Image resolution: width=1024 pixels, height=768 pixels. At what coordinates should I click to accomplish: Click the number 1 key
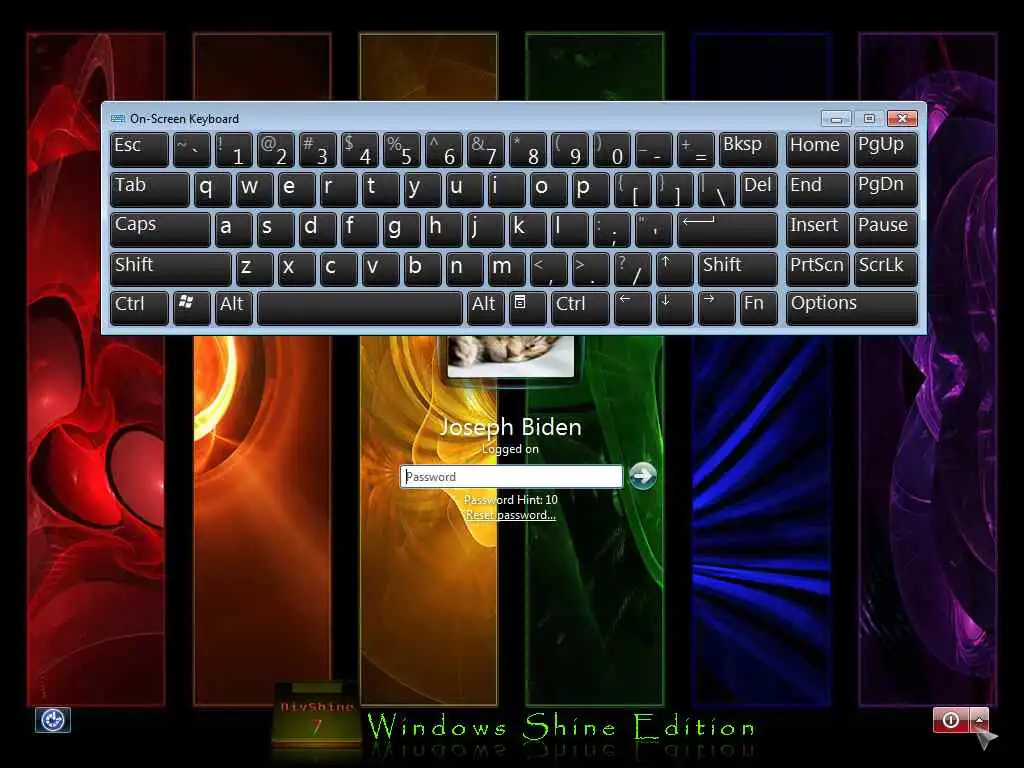233,150
